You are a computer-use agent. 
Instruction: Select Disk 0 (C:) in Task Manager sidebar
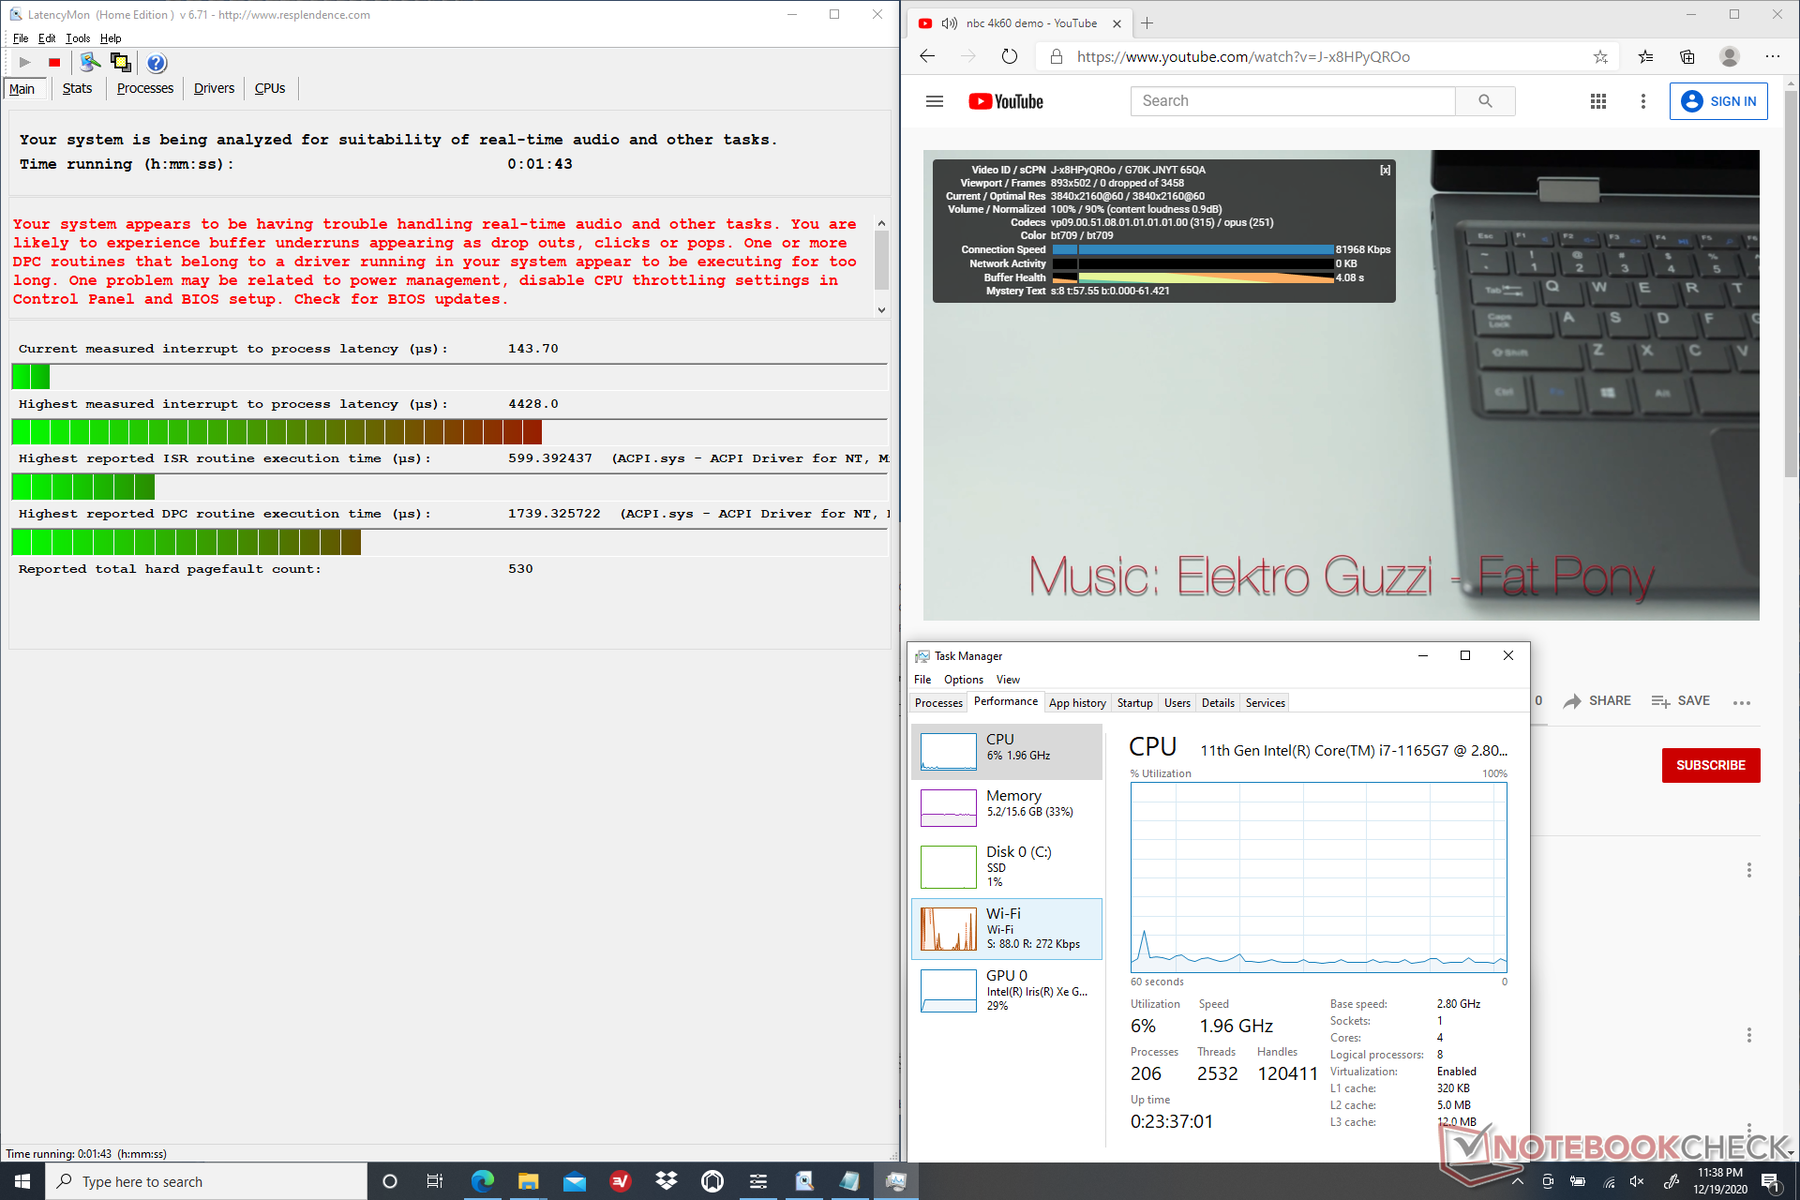coord(1007,866)
